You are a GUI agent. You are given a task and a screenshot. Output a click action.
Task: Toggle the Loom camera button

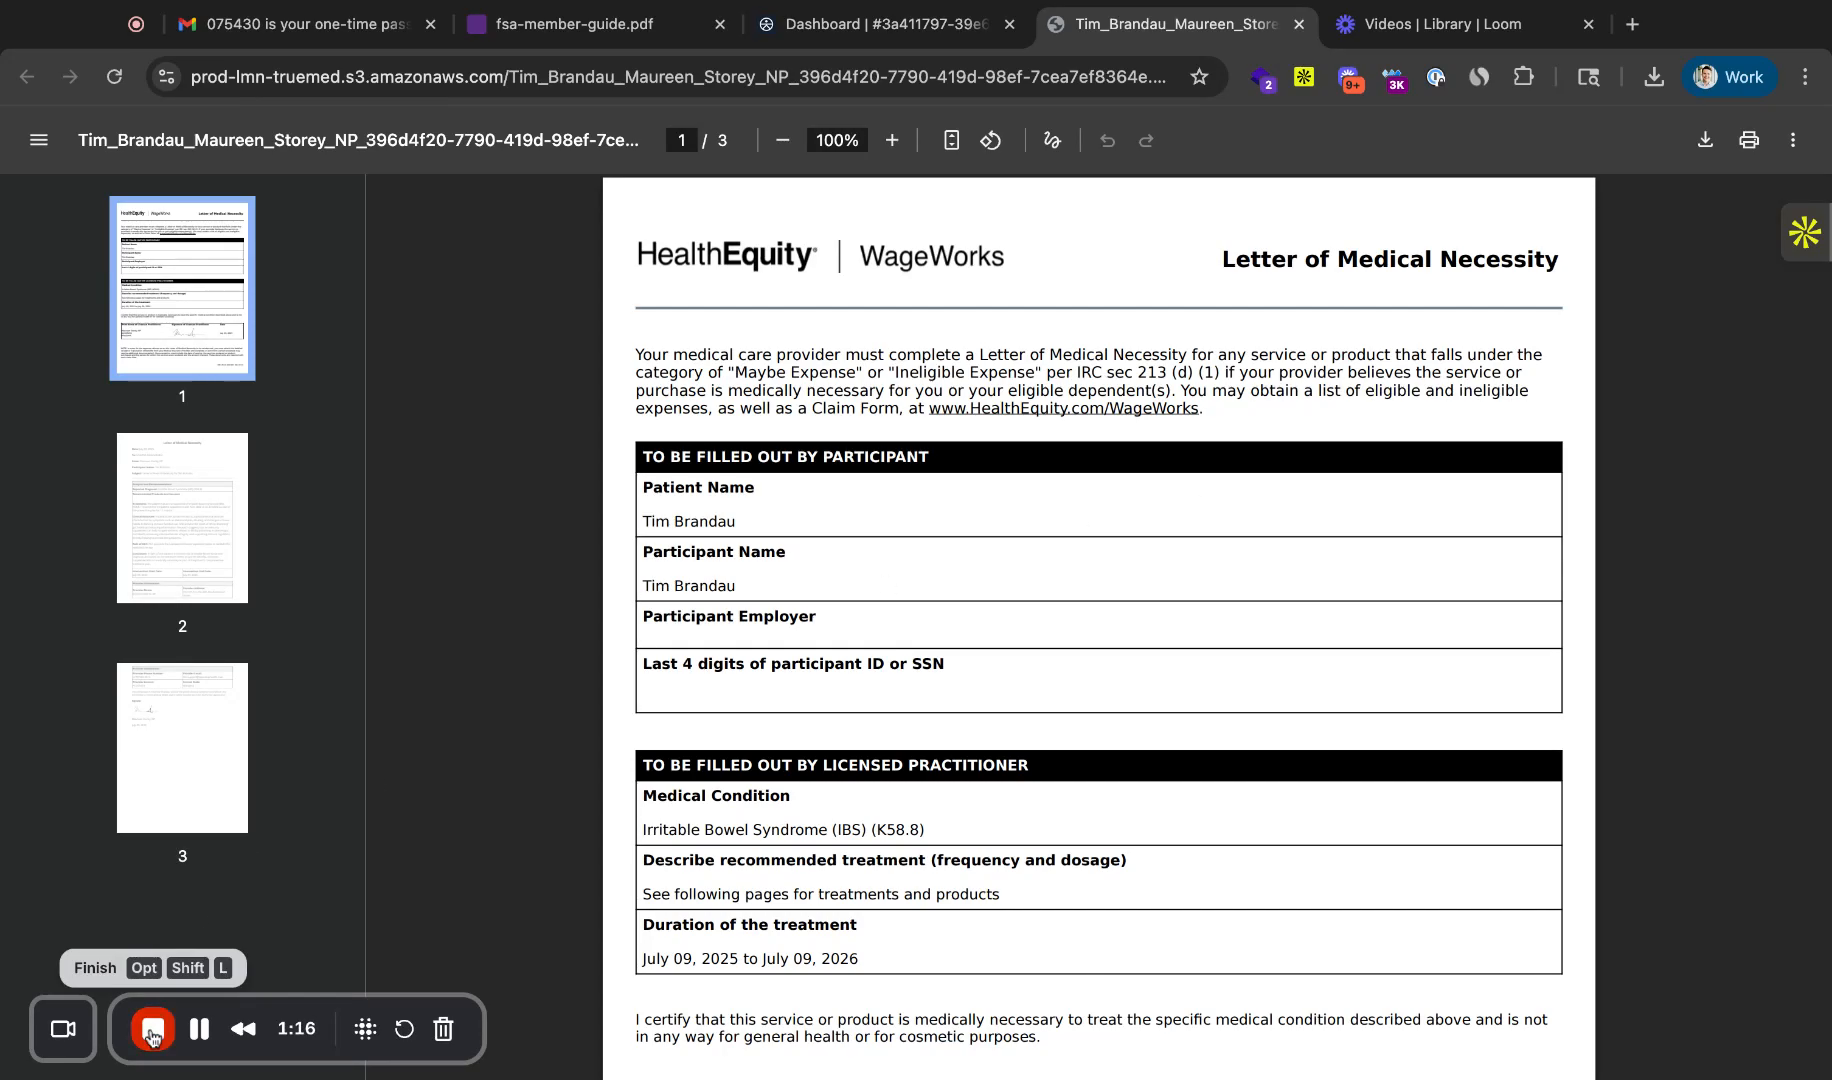pyautogui.click(x=63, y=1029)
